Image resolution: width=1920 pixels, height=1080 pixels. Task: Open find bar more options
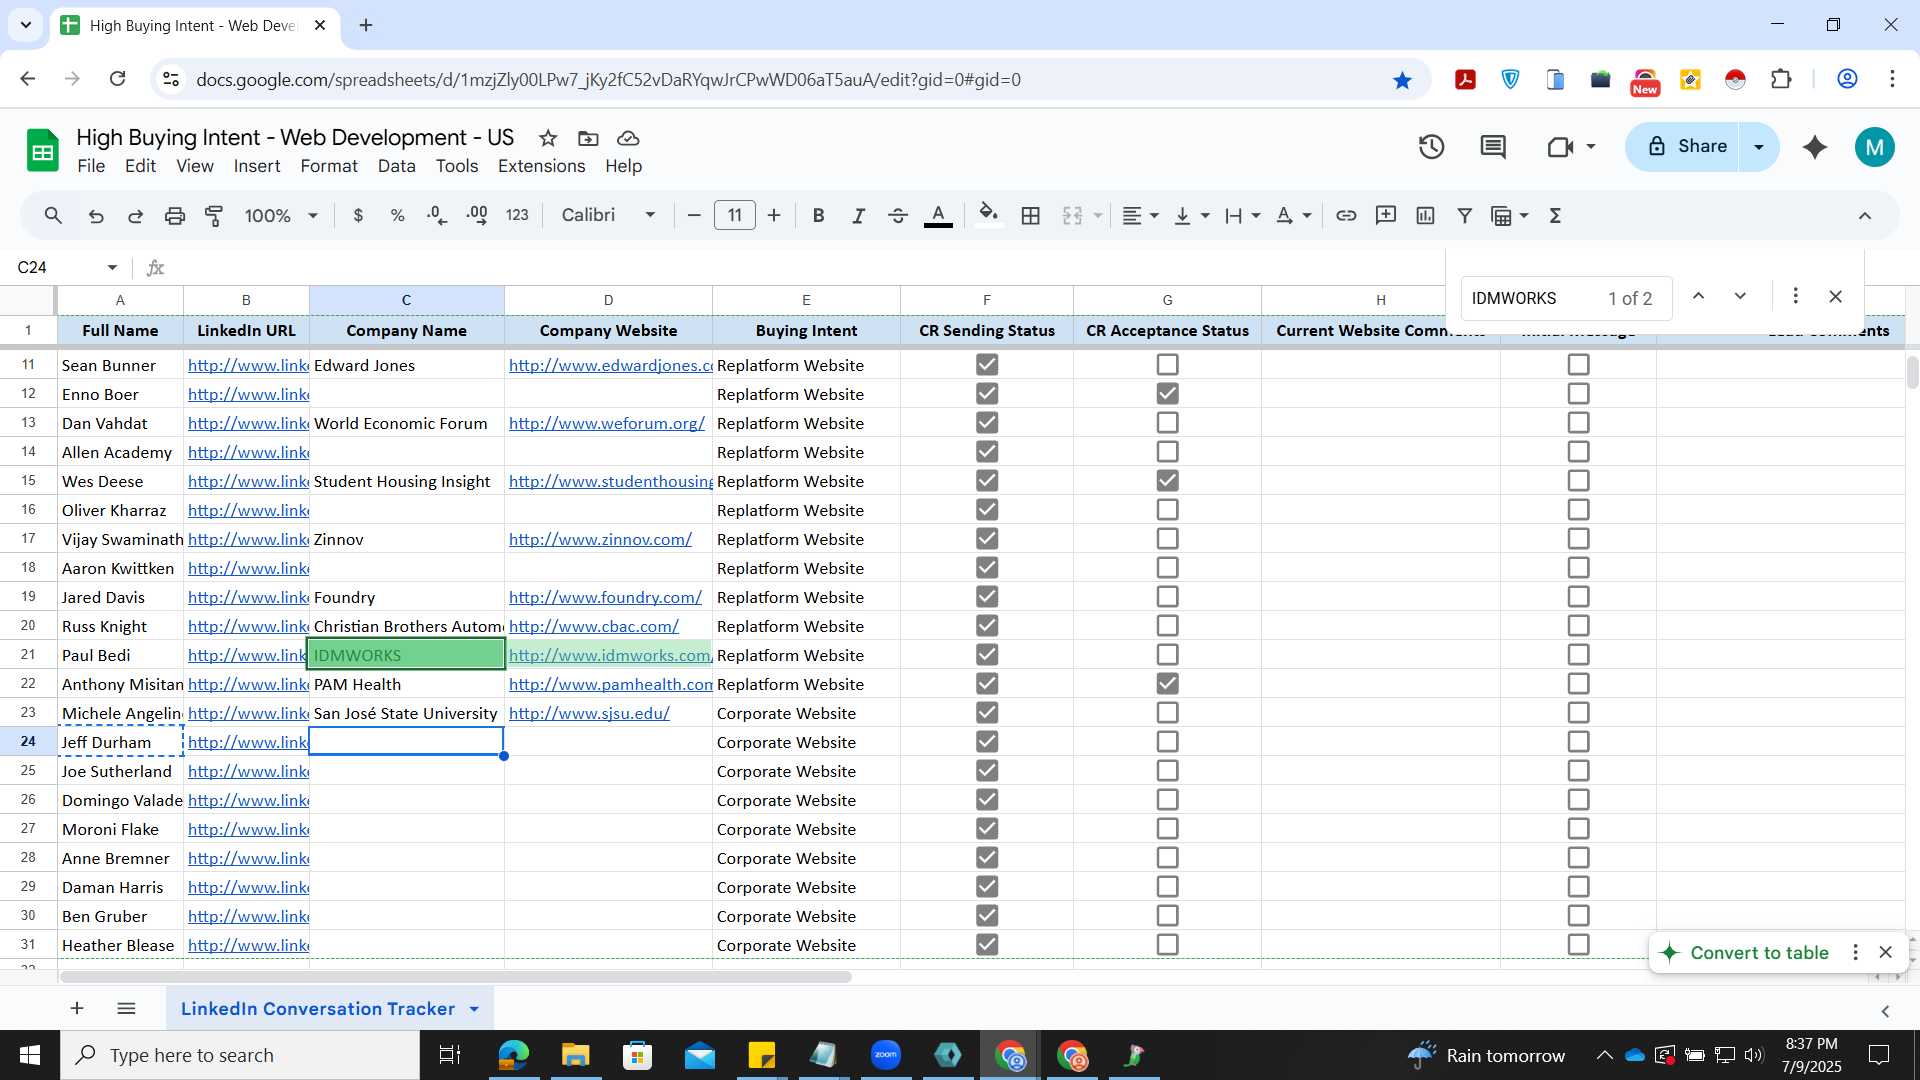[x=1795, y=297]
